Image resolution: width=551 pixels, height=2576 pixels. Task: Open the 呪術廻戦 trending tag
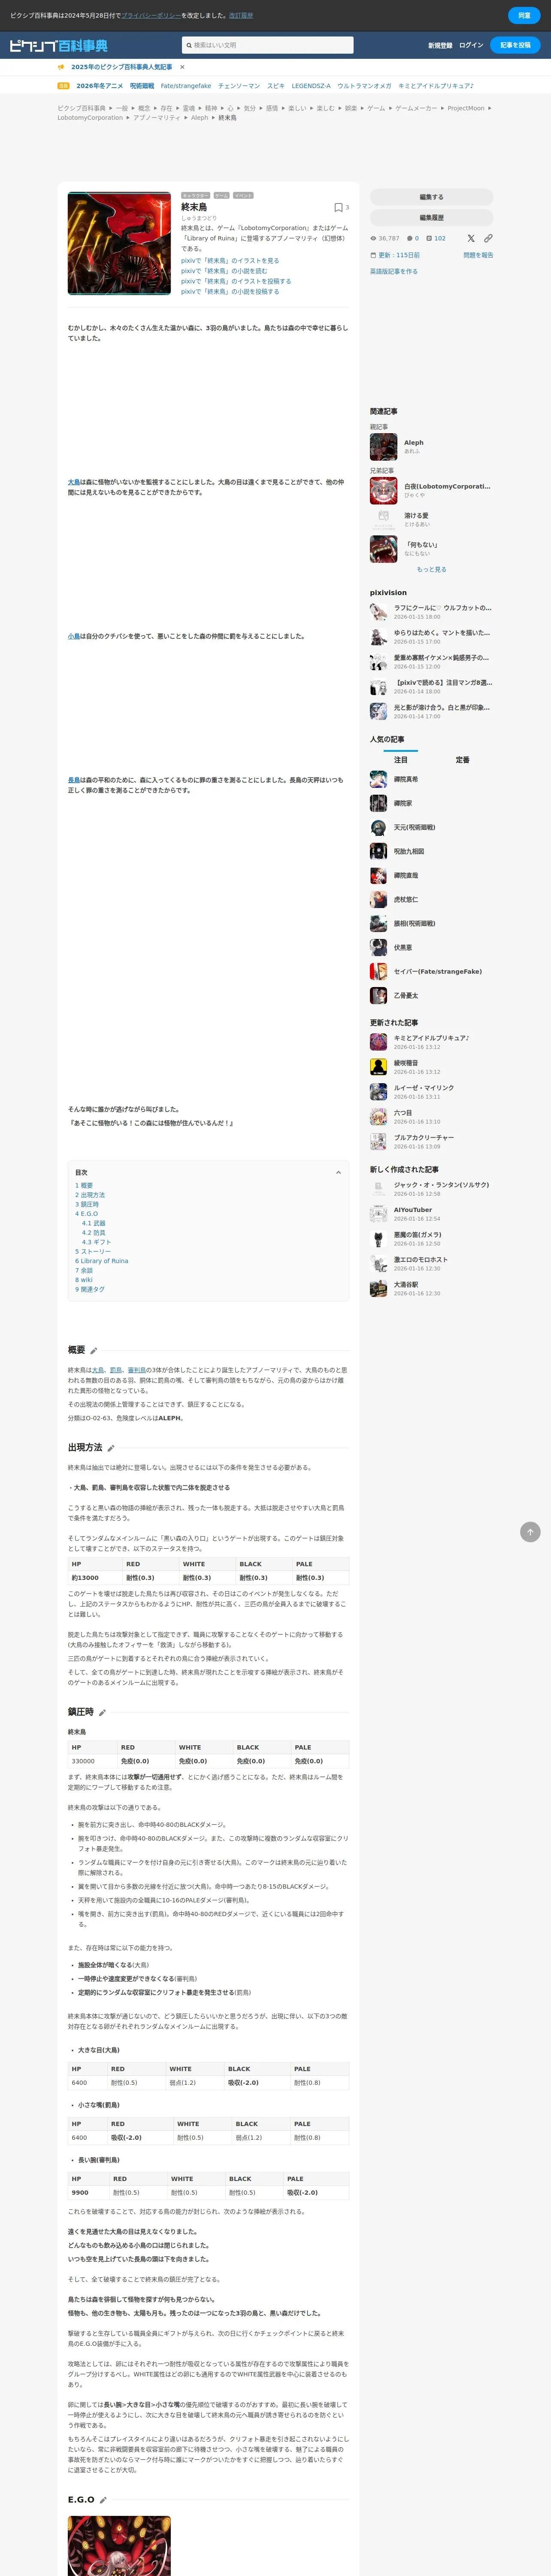tap(142, 86)
